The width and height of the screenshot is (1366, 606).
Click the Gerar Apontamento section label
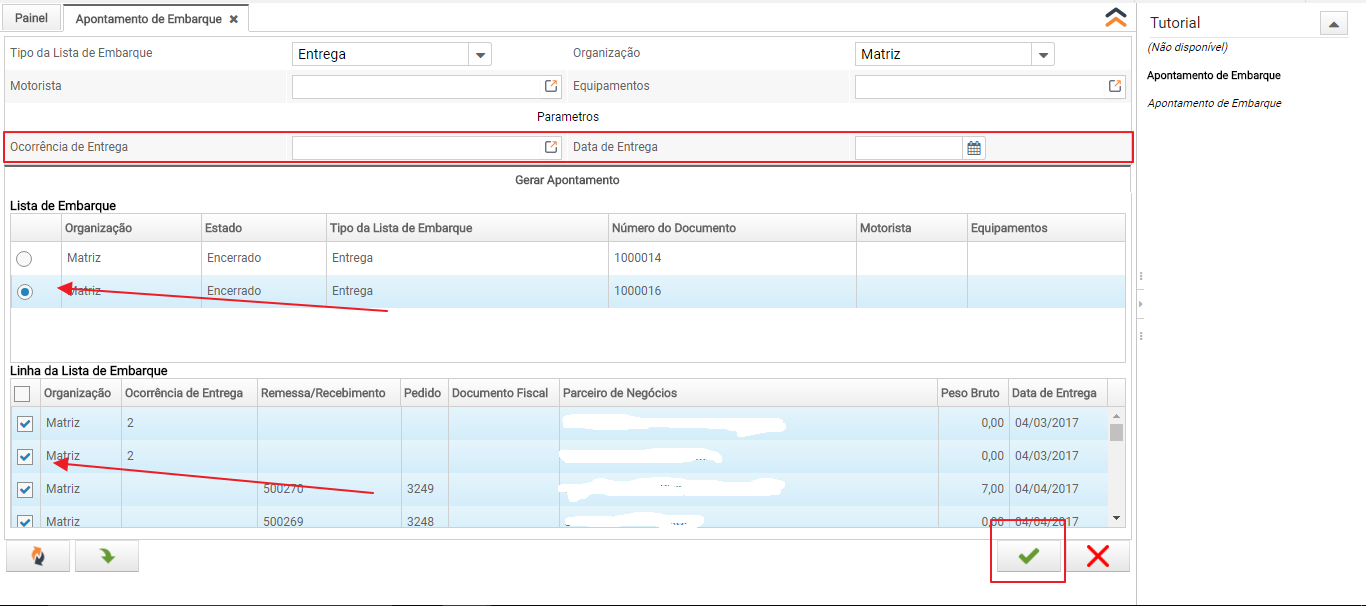(x=567, y=180)
